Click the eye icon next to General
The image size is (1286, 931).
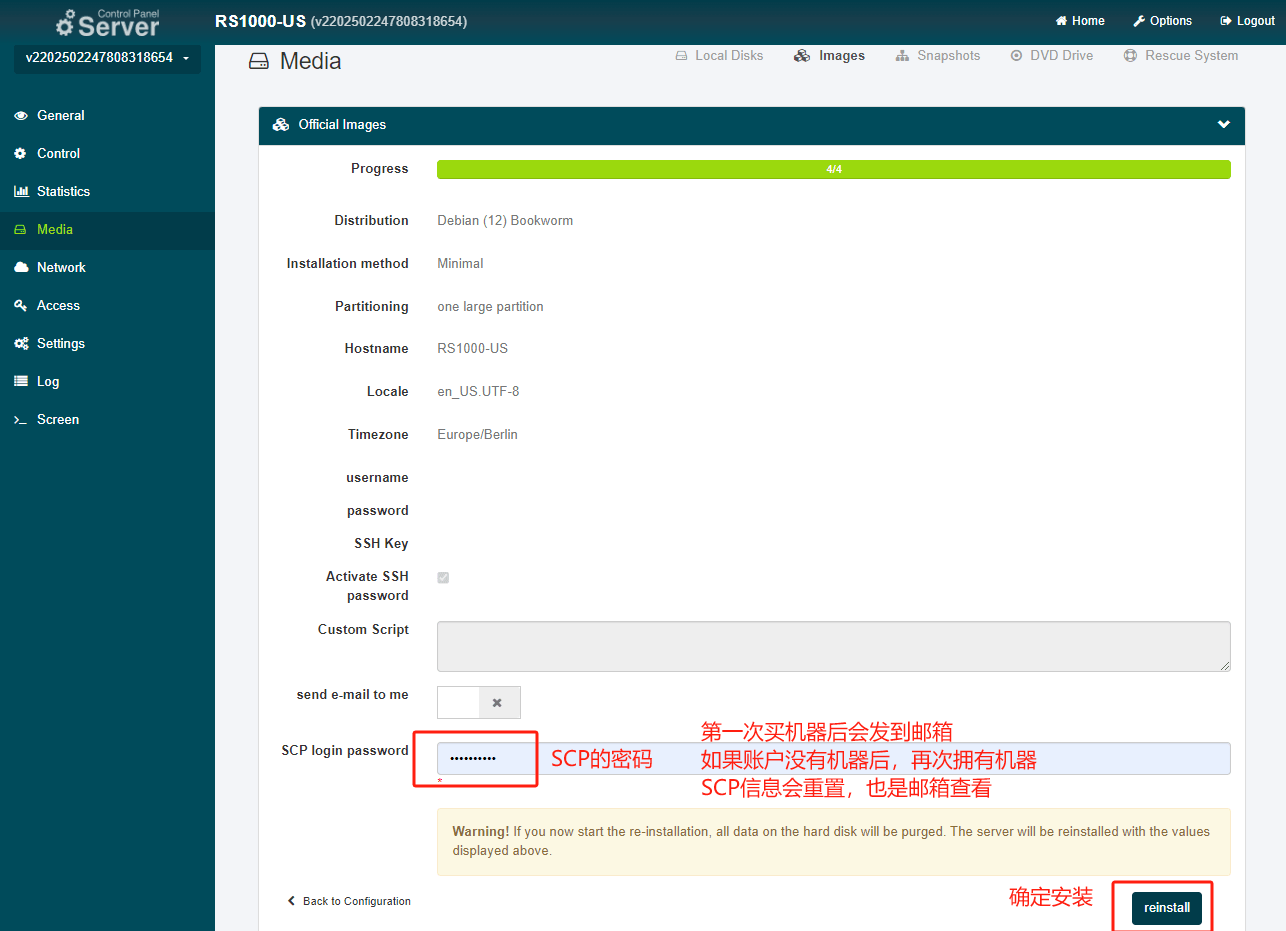[21, 116]
